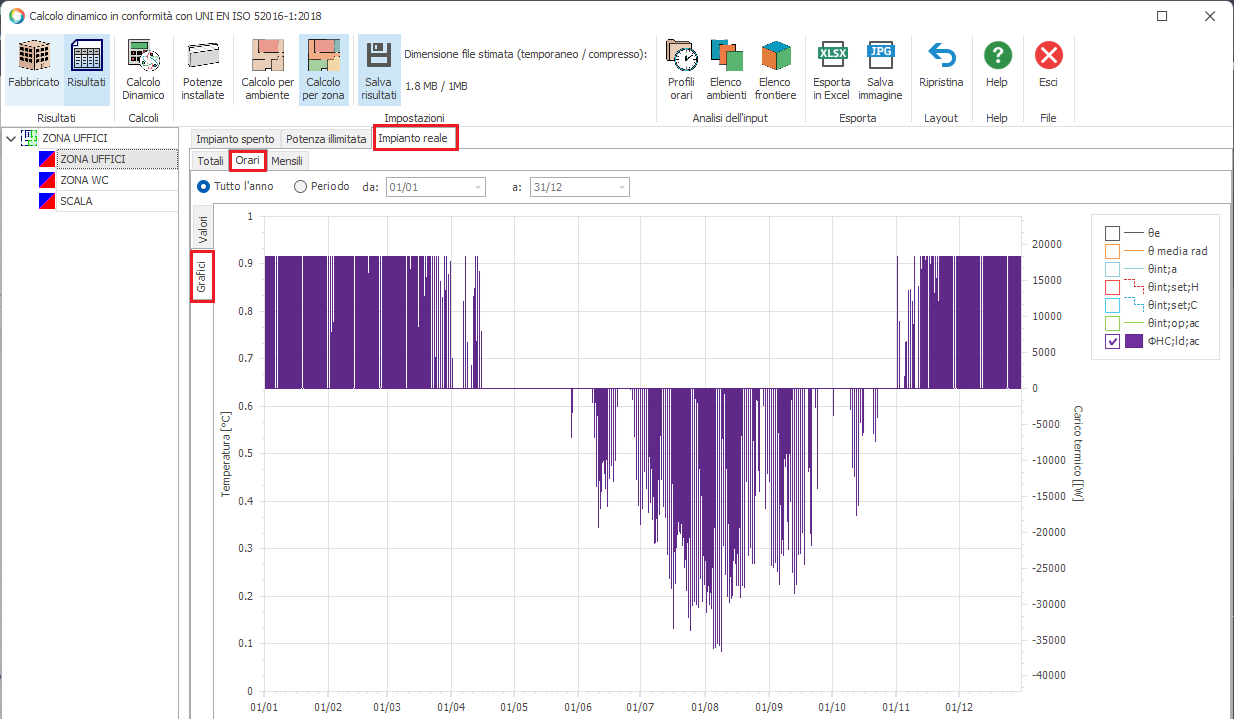Select the Periodo radio button

(300, 187)
